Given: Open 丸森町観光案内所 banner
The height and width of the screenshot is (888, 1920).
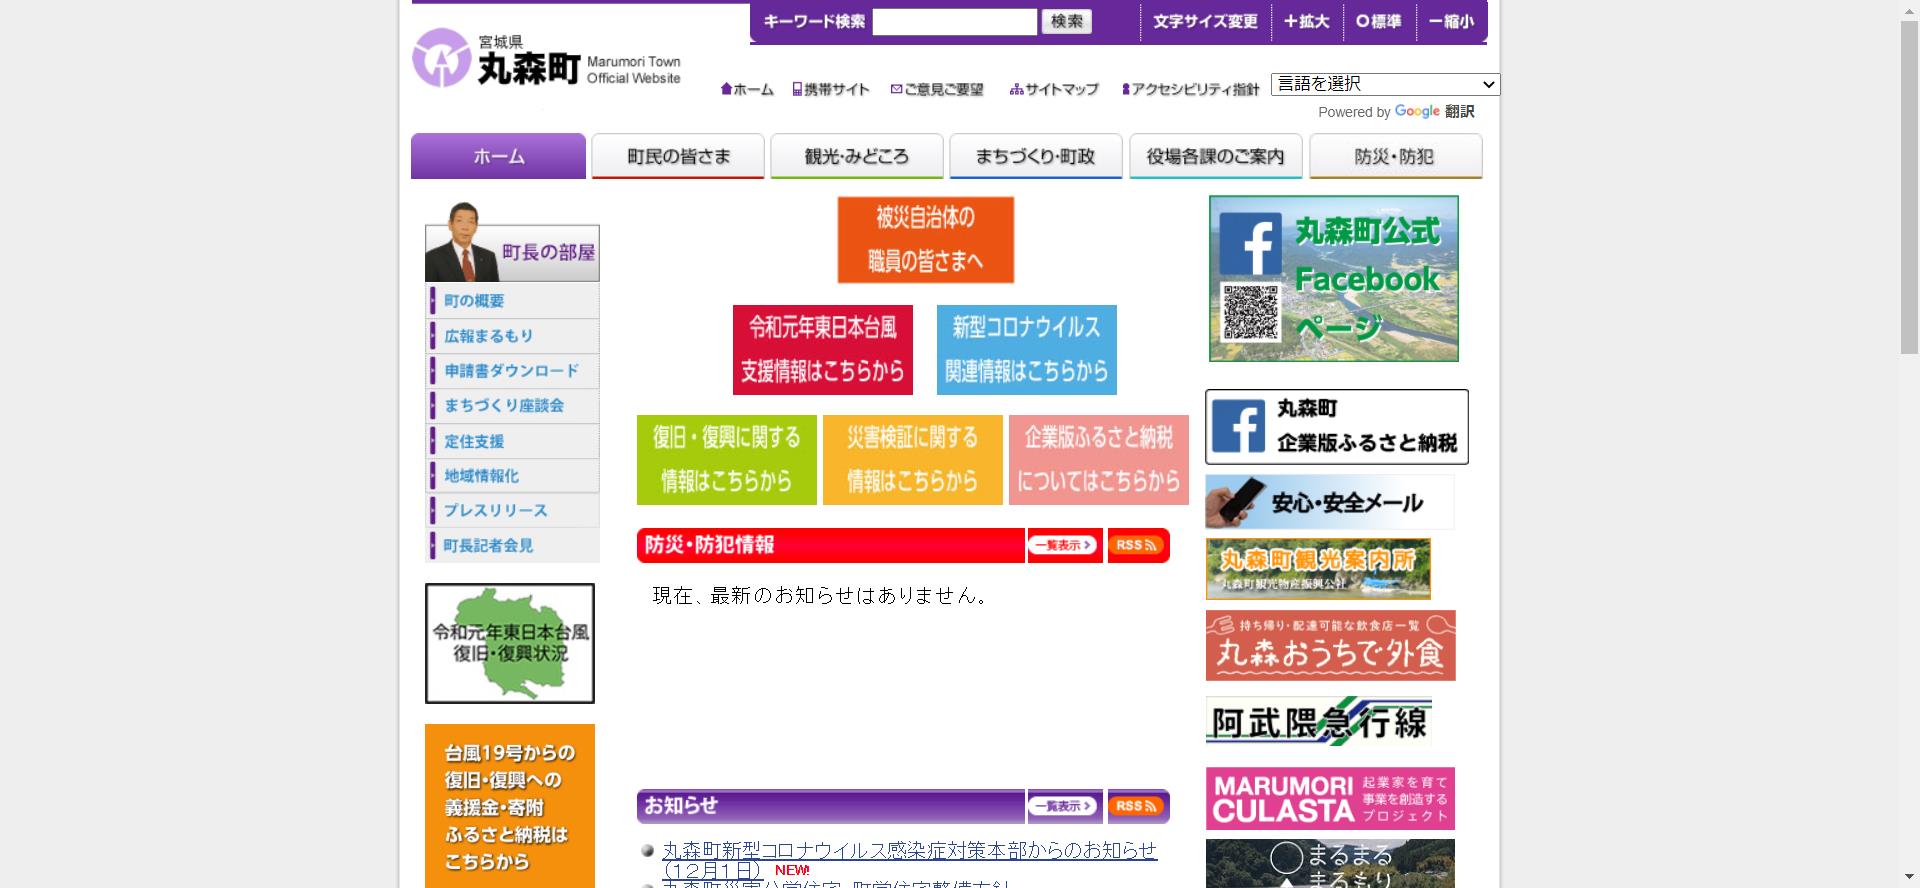Looking at the screenshot, I should [x=1318, y=569].
